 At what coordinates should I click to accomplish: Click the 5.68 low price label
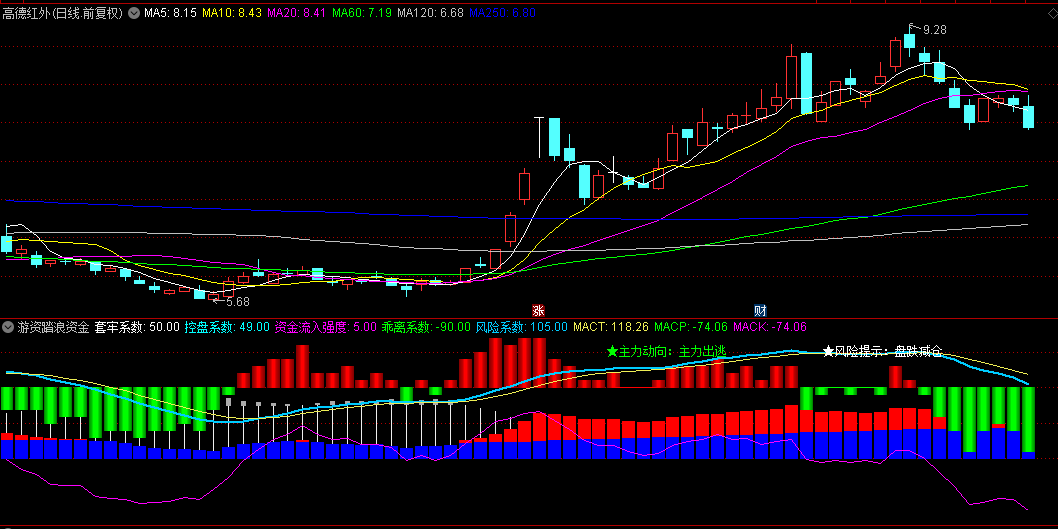pyautogui.click(x=238, y=302)
